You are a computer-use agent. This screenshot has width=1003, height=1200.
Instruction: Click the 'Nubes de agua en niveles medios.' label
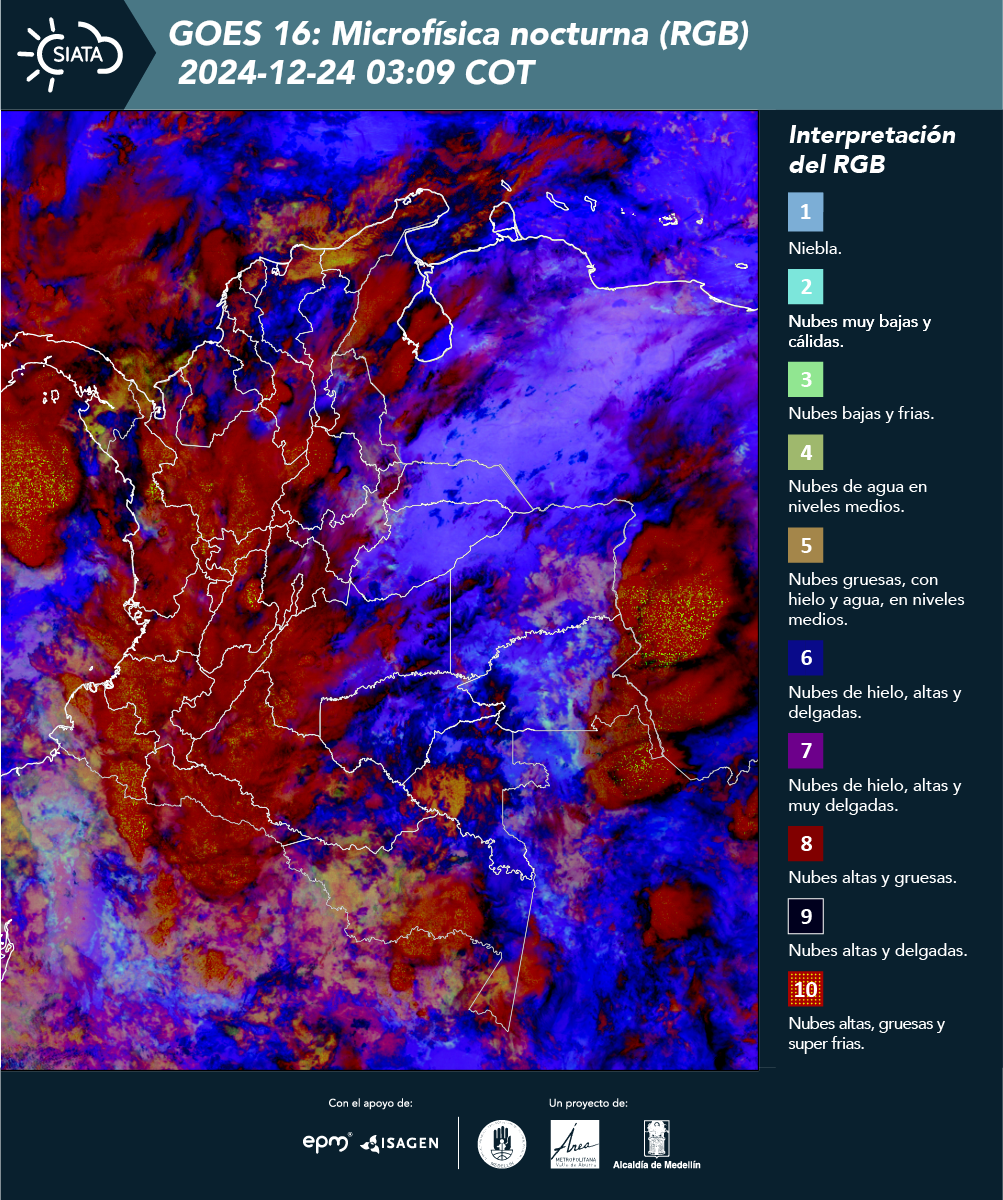[858, 496]
